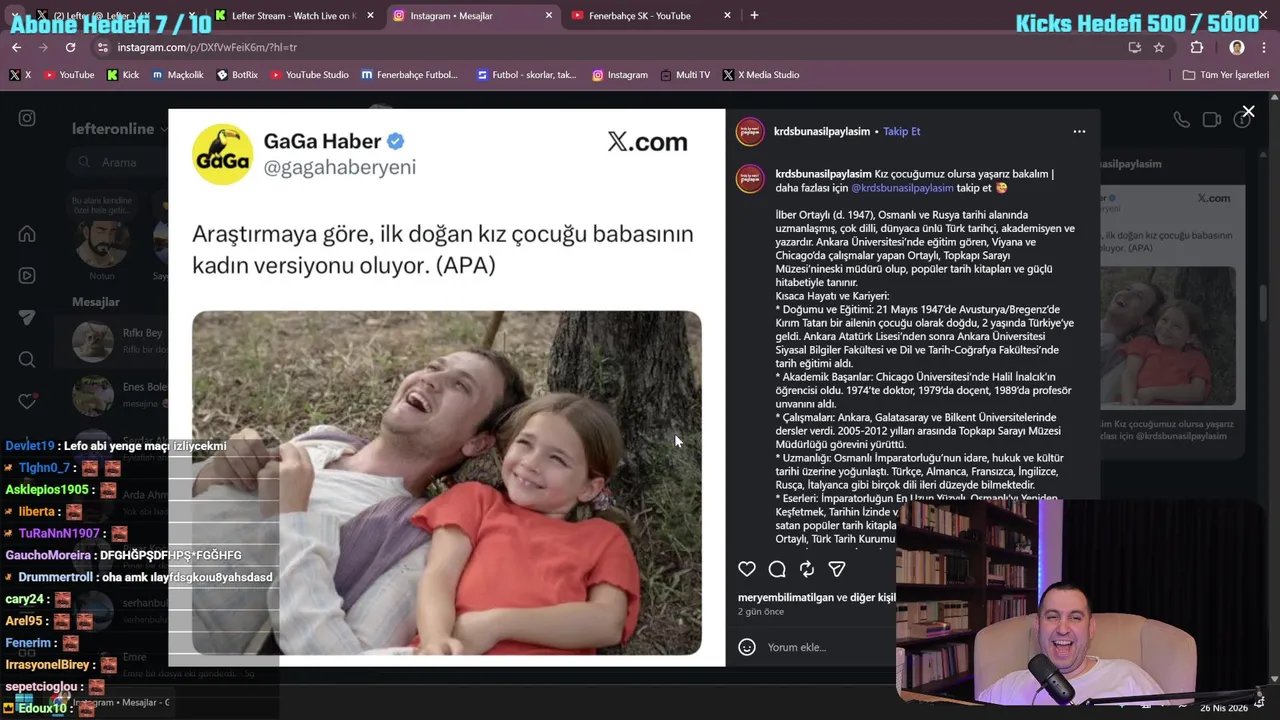The image size is (1280, 720).
Task: Open the browser profile avatar
Action: [x=1237, y=47]
